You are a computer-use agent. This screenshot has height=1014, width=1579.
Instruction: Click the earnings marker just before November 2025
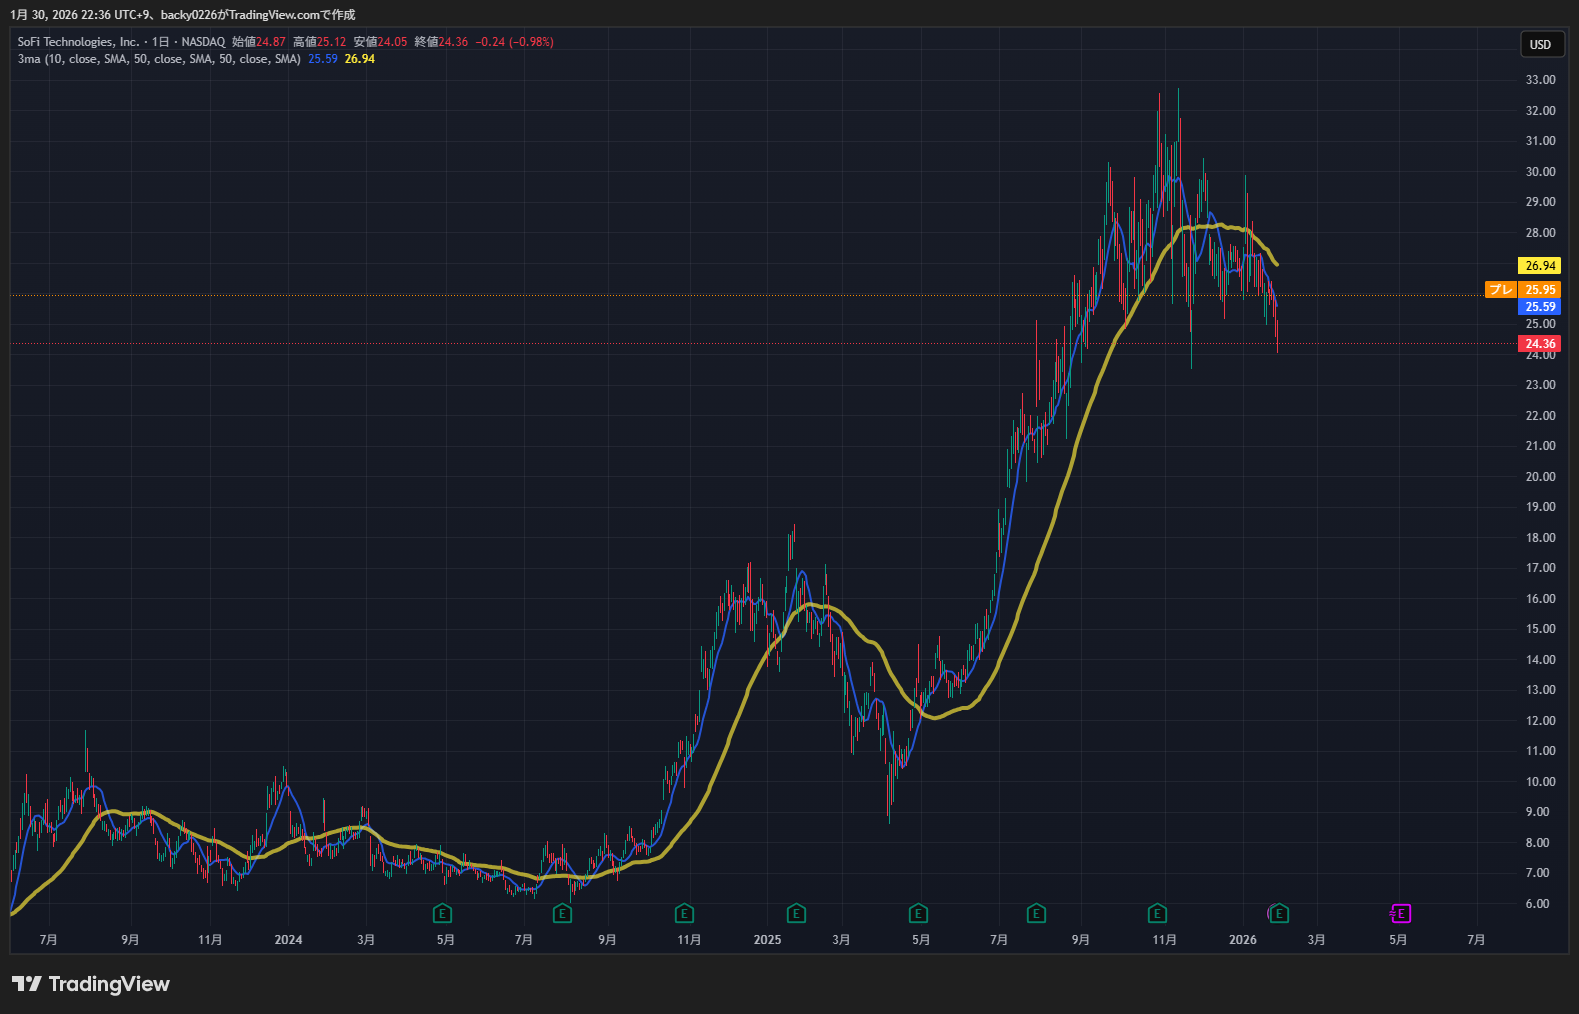click(1157, 913)
